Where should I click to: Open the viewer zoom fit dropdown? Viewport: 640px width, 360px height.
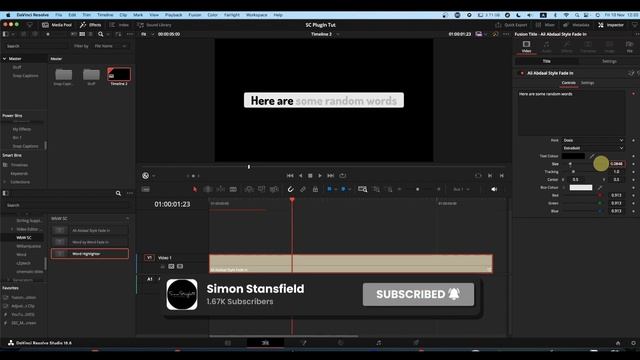coord(147,34)
